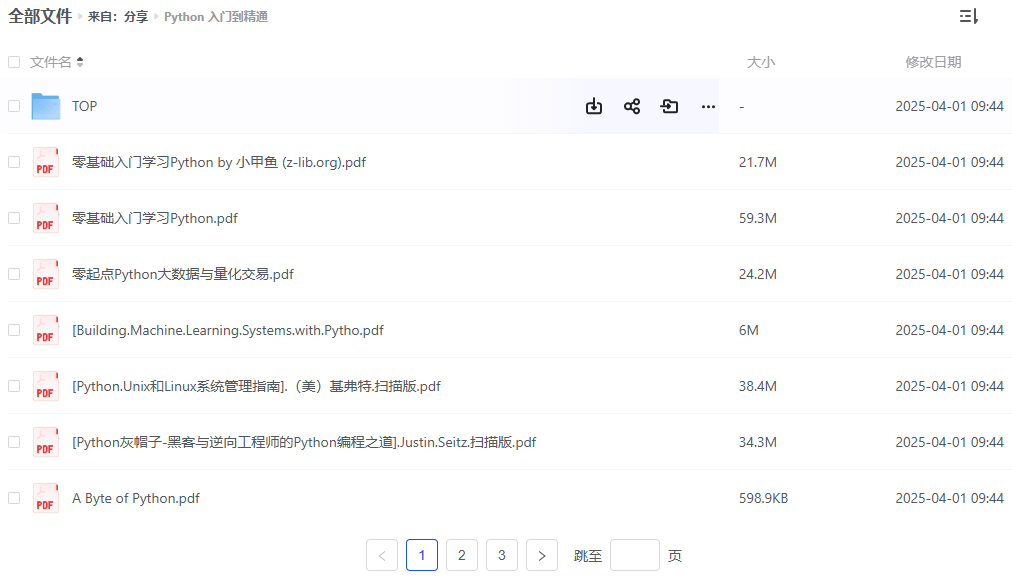
Task: Check the box beside A Byte of Python.pdf
Action: click(13, 497)
